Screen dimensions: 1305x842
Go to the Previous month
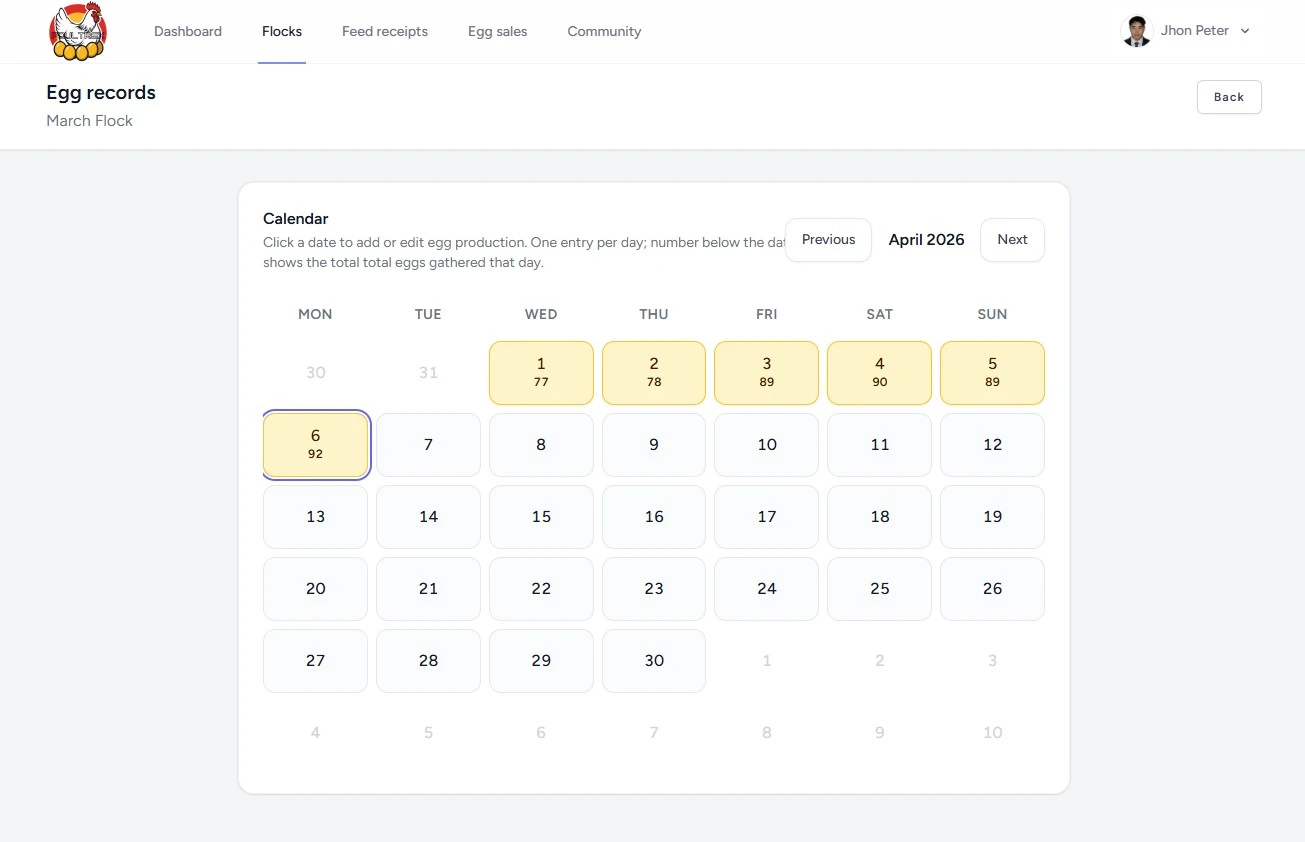(x=828, y=240)
